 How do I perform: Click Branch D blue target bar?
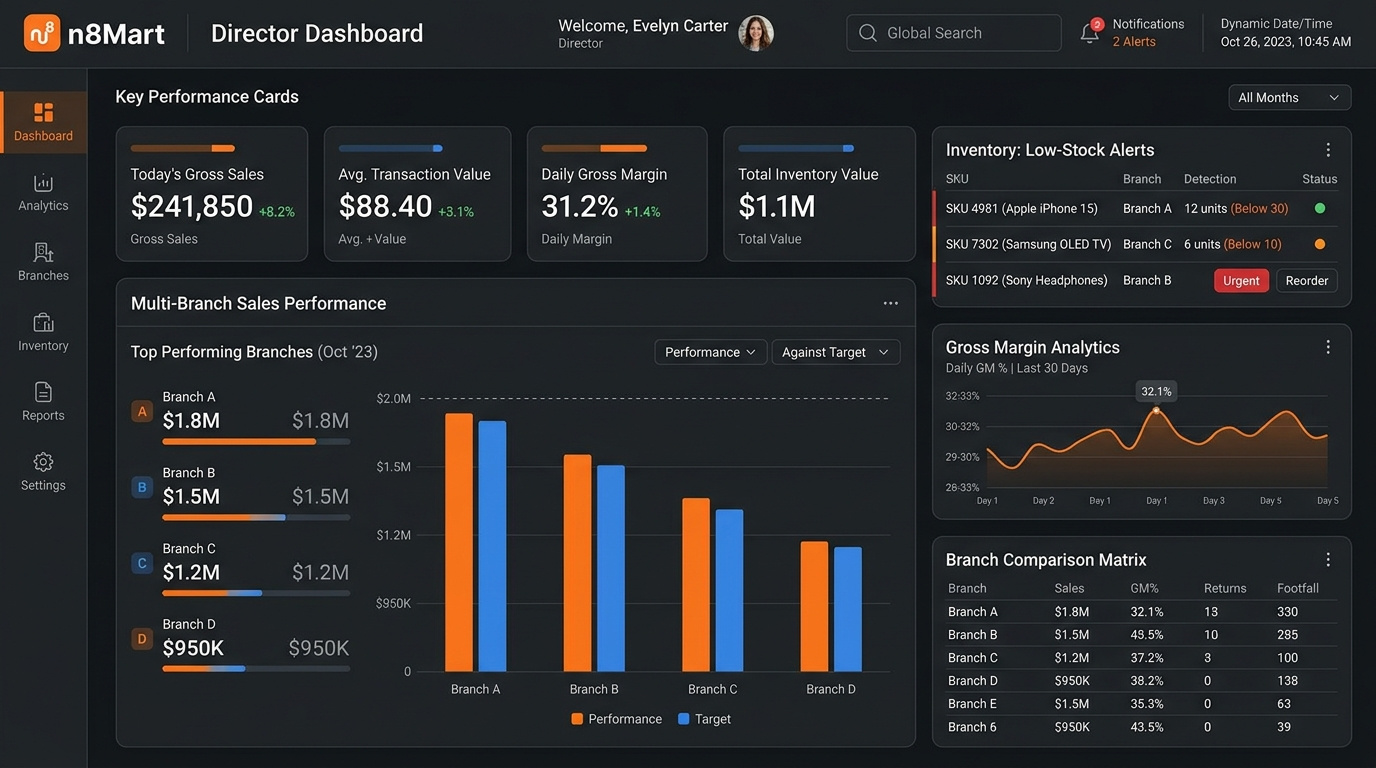(848, 609)
